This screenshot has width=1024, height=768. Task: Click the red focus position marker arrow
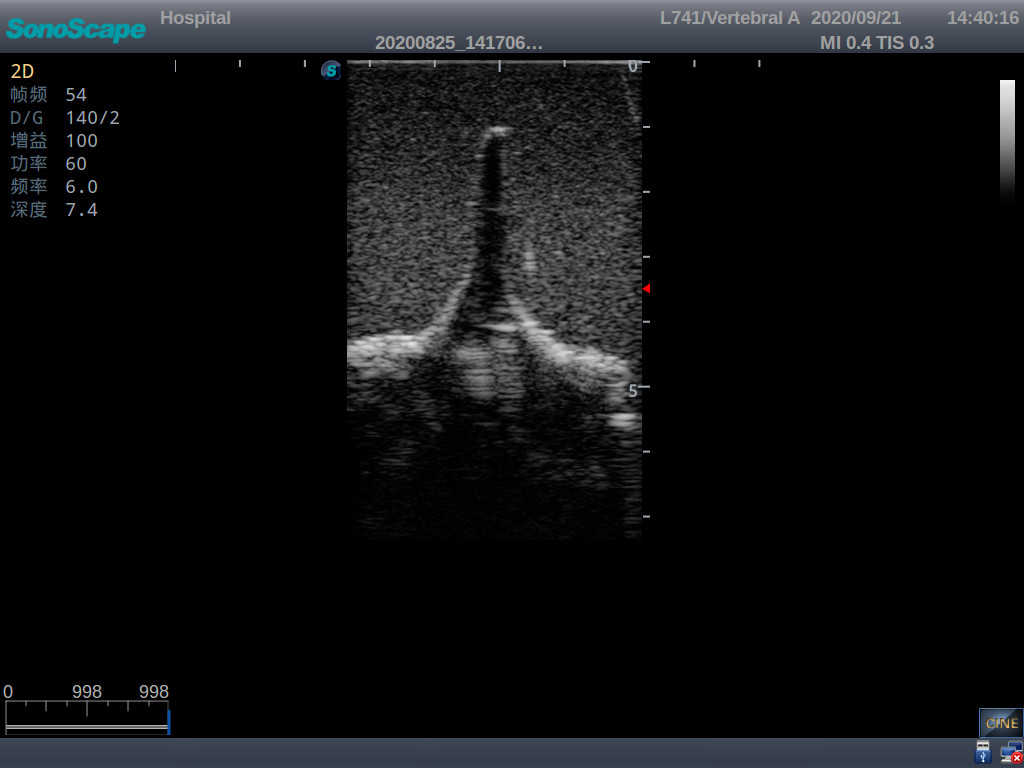(647, 288)
